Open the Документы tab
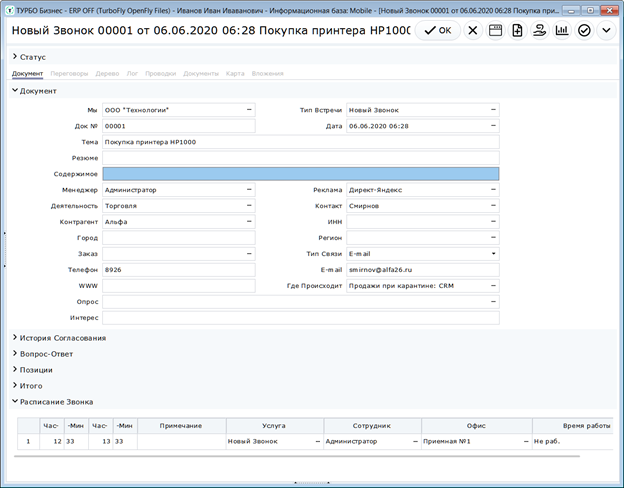Screen dimensions: 624x488 [201, 74]
